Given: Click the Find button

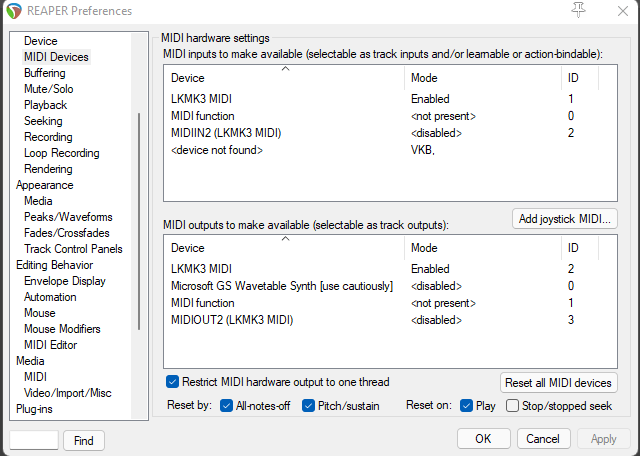Looking at the screenshot, I should coord(84,440).
